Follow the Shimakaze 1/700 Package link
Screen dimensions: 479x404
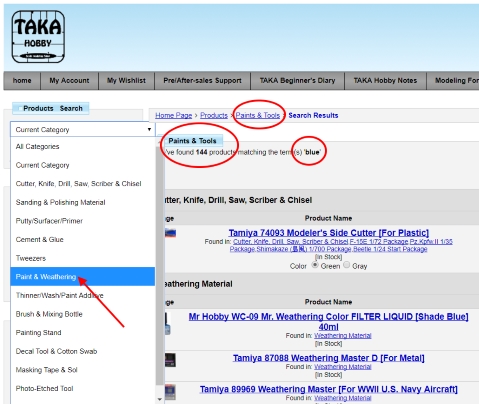pos(304,249)
